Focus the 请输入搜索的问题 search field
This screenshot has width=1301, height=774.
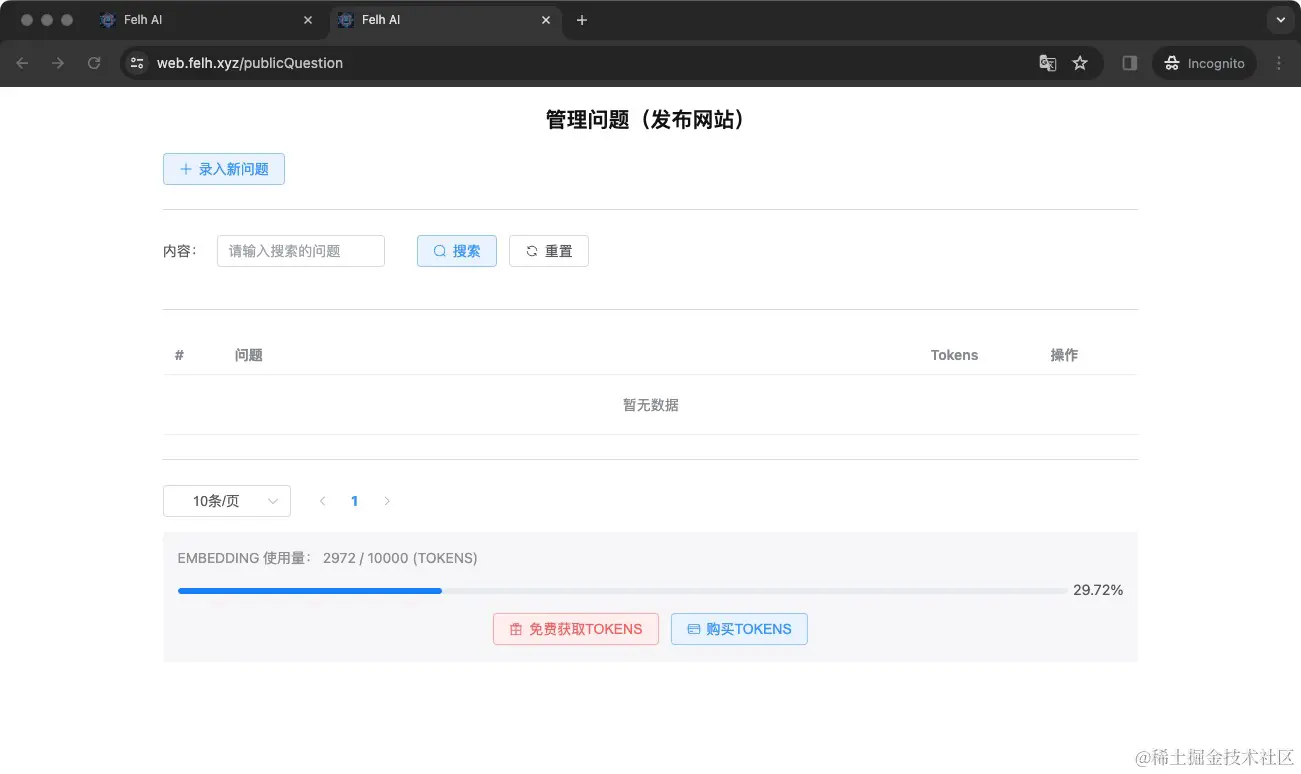pos(301,251)
